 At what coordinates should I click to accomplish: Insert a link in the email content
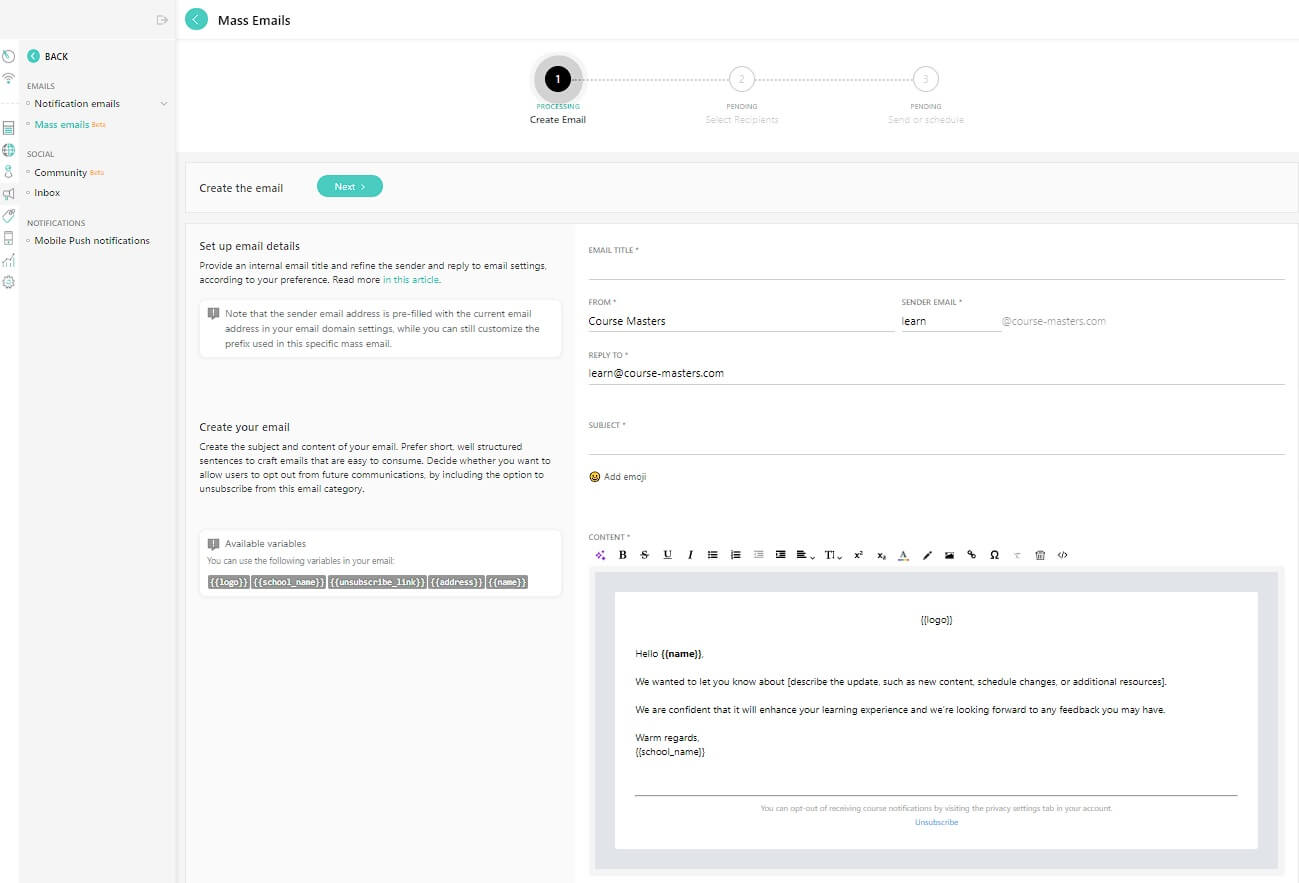click(x=971, y=555)
